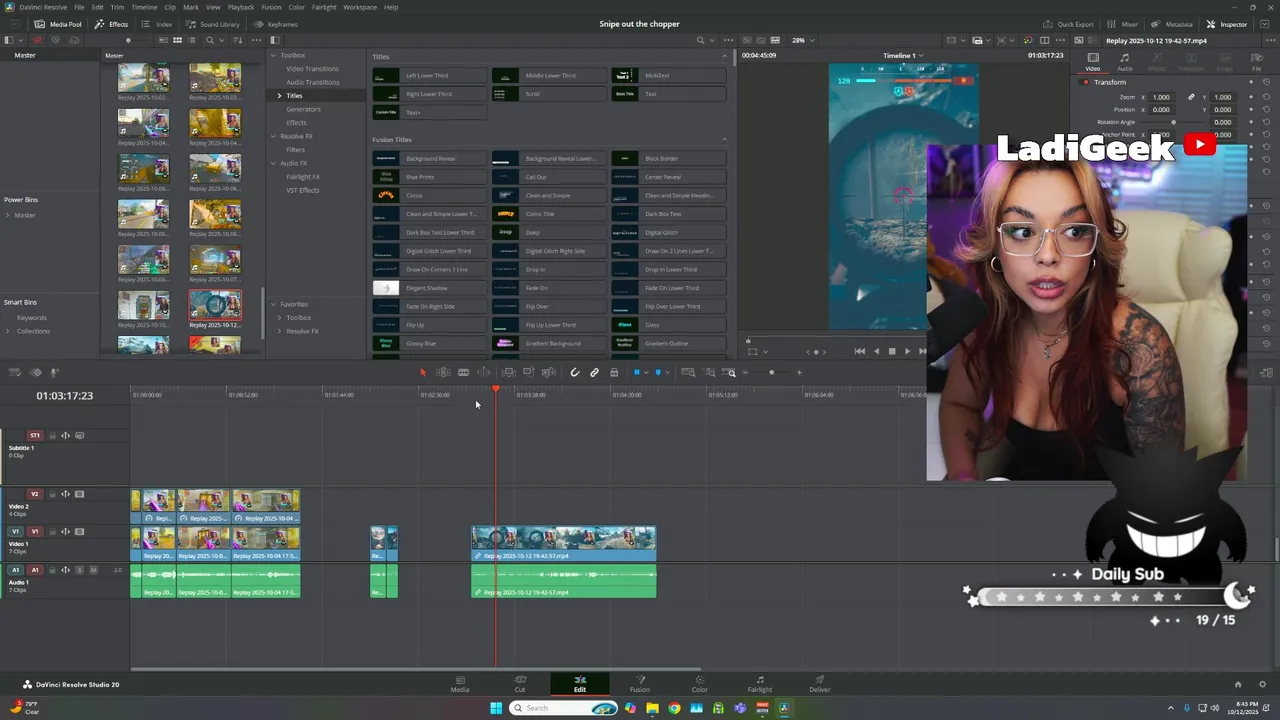Collapse the Audio FX tree
Image resolution: width=1280 pixels, height=720 pixels.
[x=273, y=163]
